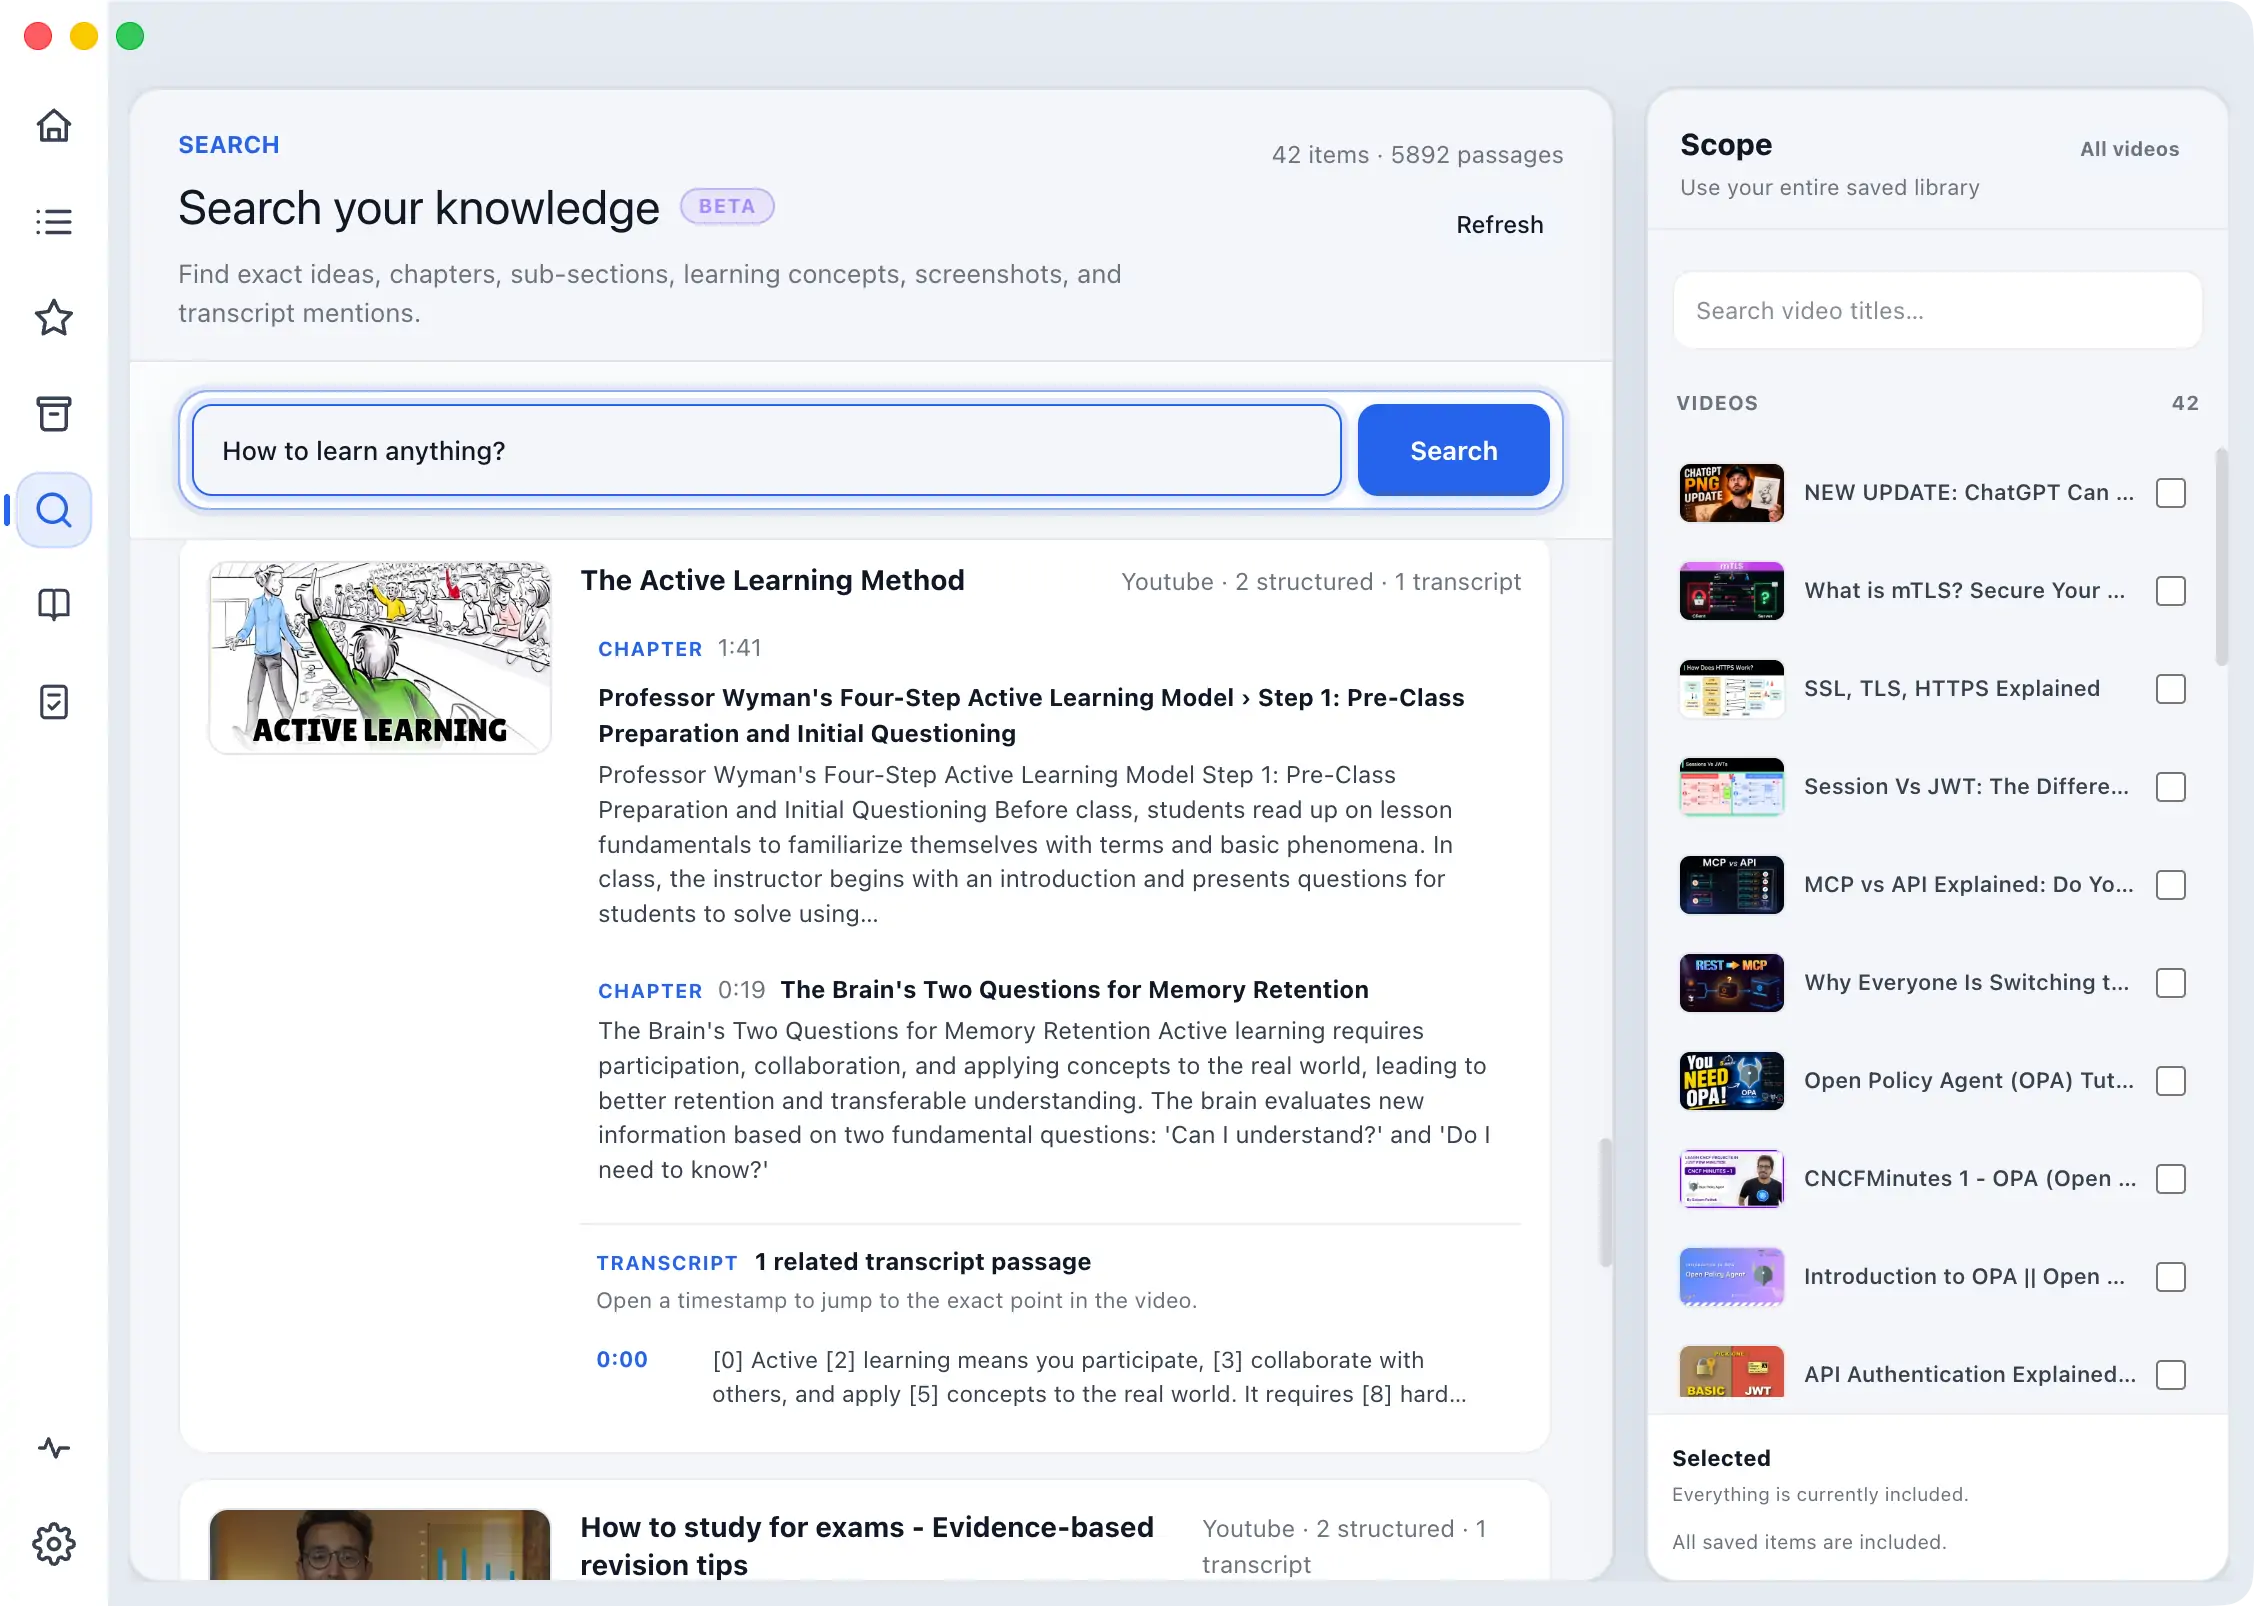
Task: Click the All videos scope button
Action: click(x=2129, y=149)
